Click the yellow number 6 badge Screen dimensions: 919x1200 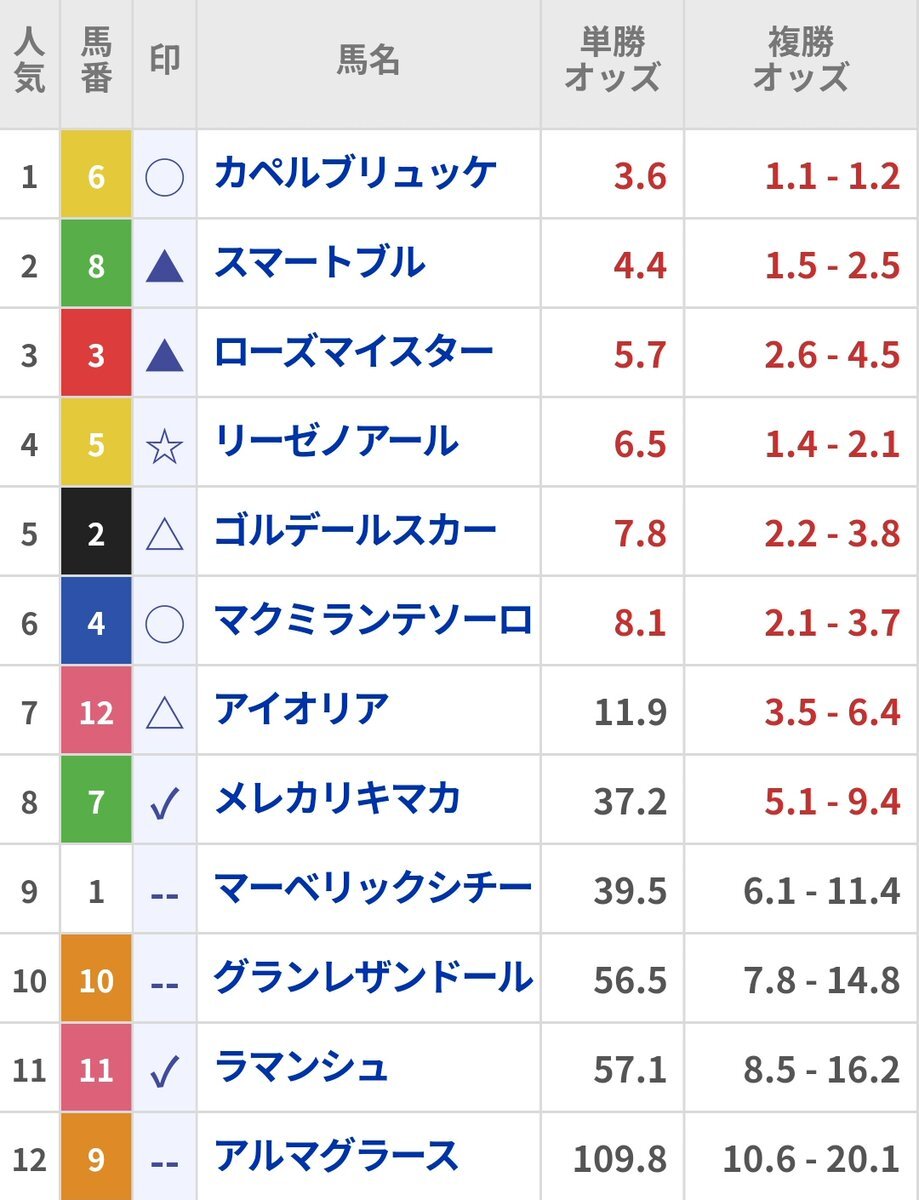[96, 175]
